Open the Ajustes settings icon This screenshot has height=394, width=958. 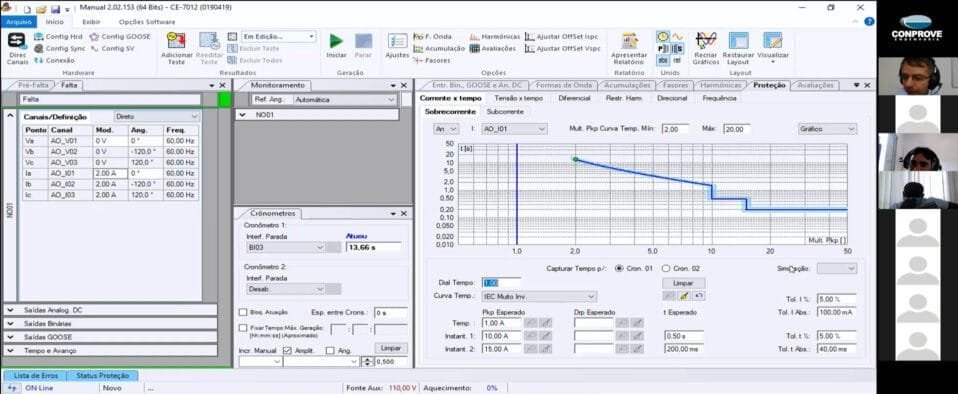397,42
